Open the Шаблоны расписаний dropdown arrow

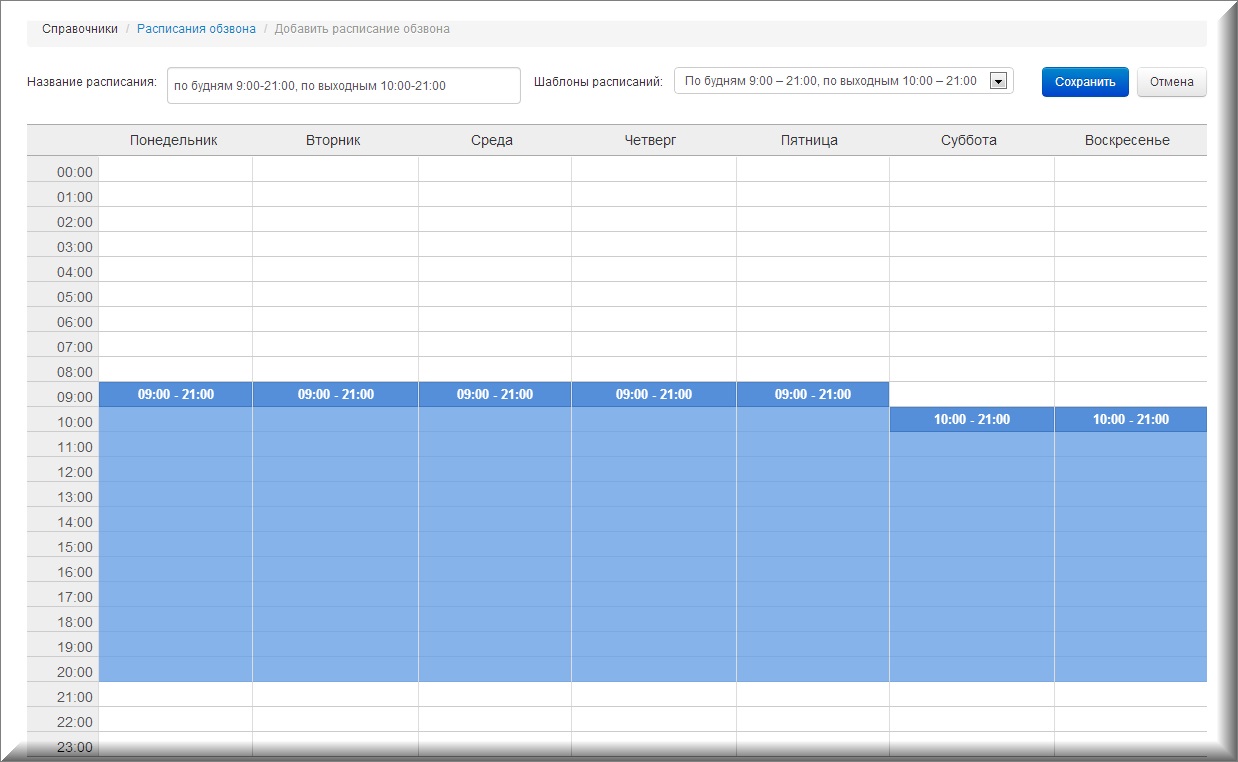997,82
